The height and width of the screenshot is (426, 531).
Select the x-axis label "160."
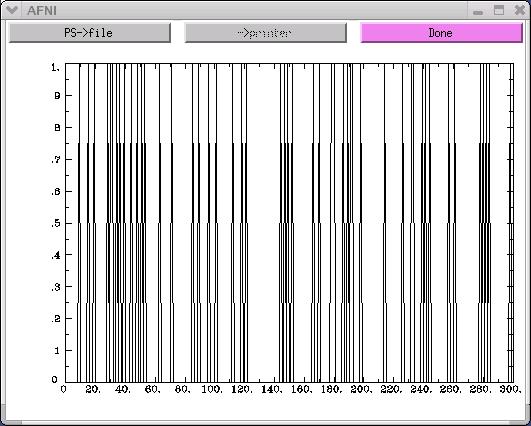click(301, 389)
